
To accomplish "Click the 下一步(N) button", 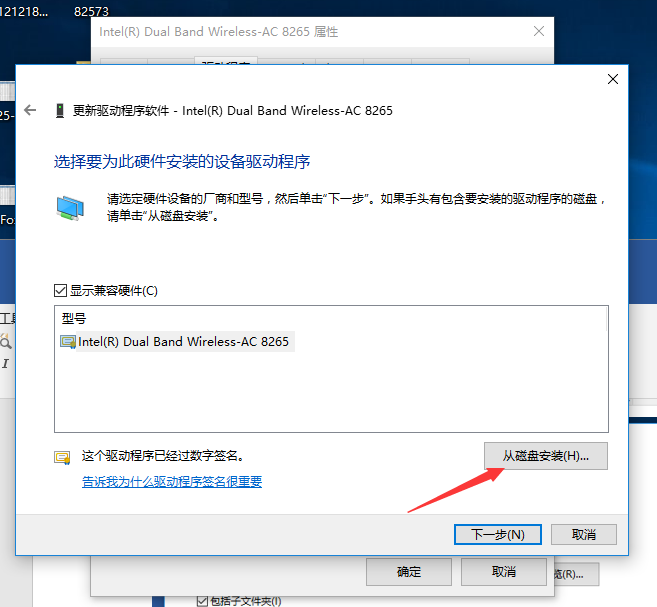I will [498, 535].
